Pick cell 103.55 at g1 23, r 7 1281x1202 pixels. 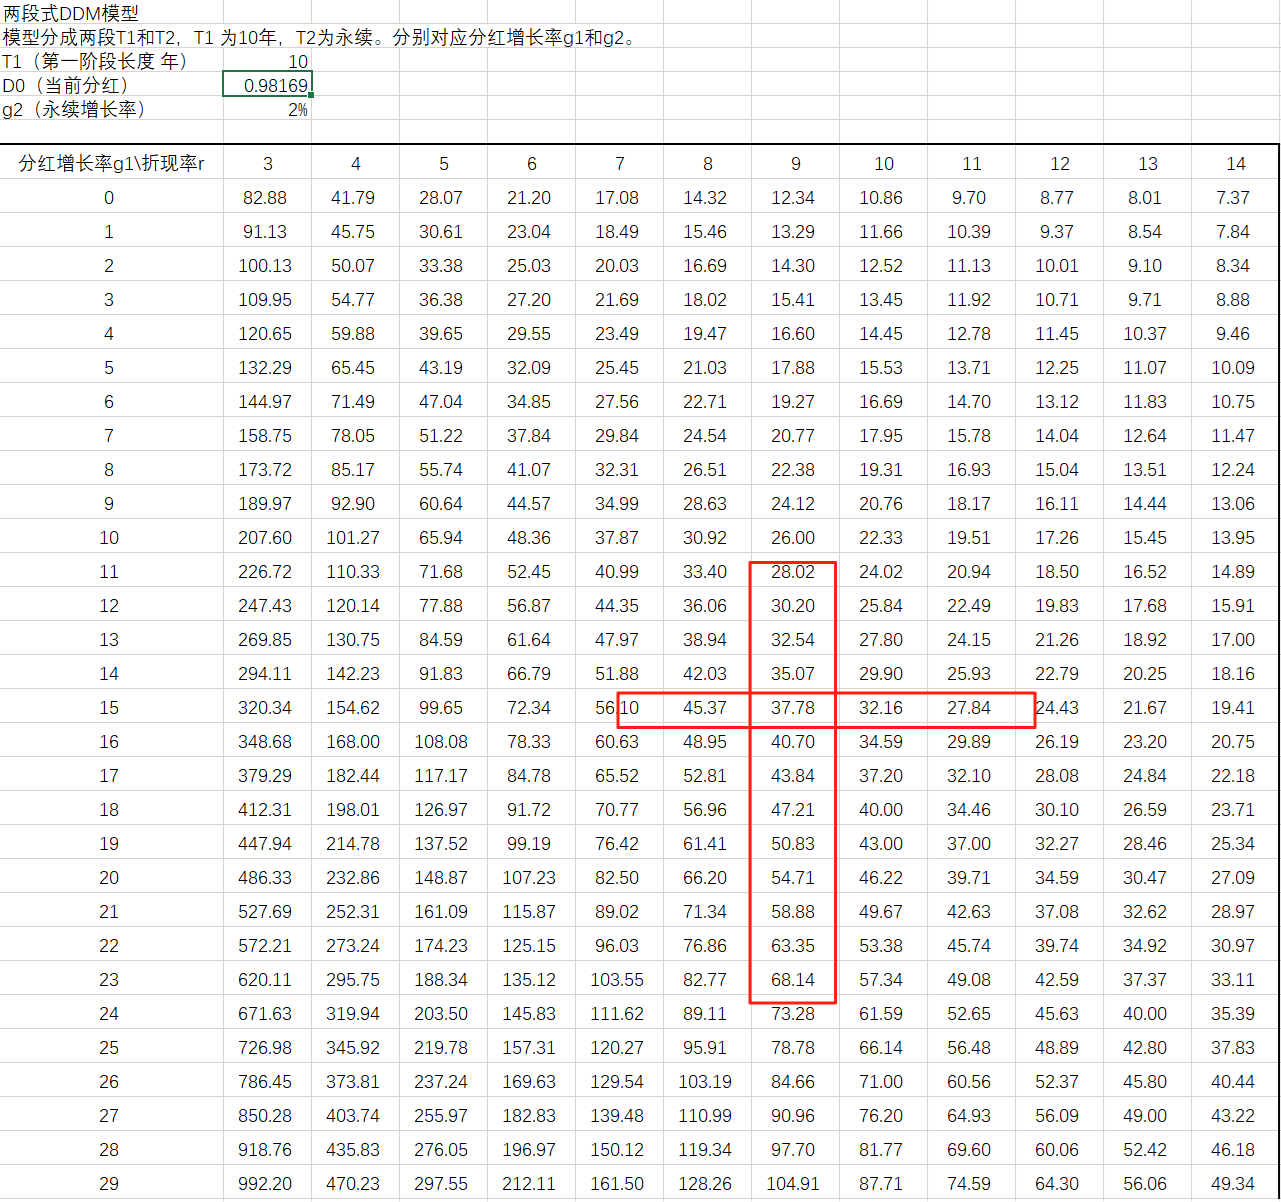pyautogui.click(x=620, y=979)
